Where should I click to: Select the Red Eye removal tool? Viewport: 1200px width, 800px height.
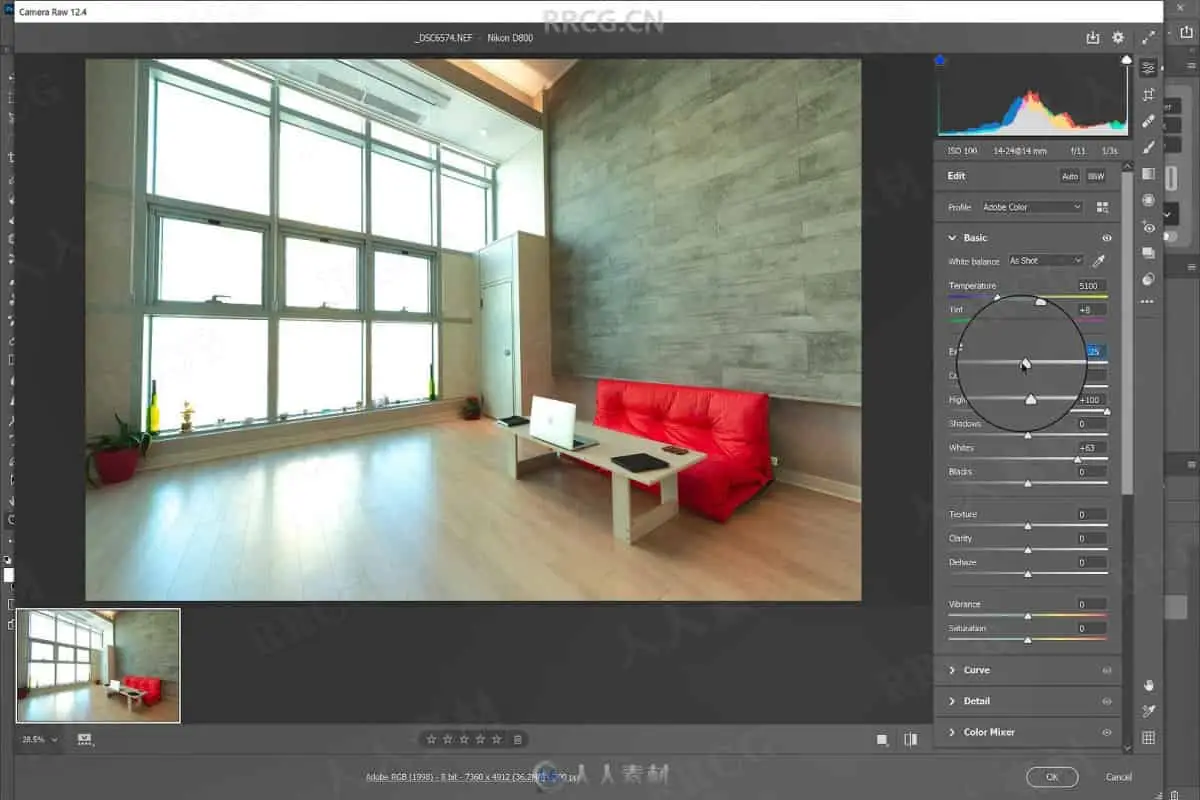(1148, 227)
